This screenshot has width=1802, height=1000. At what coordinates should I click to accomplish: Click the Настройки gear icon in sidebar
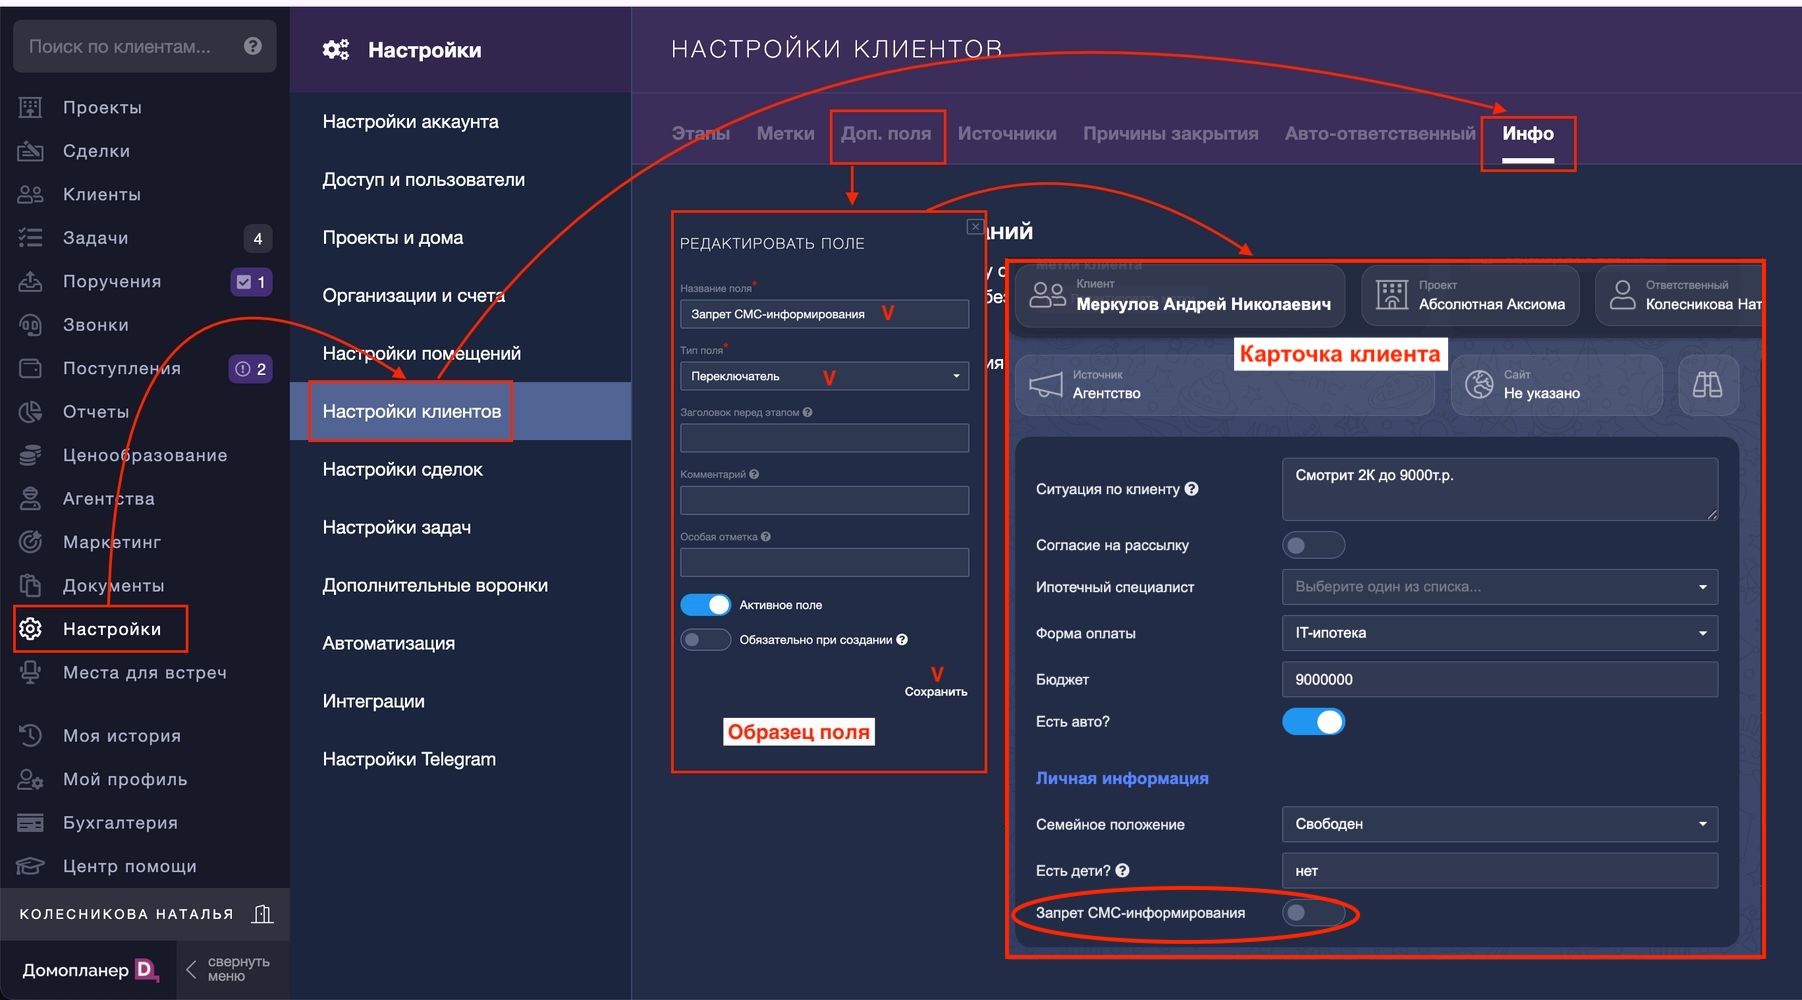tap(31, 629)
